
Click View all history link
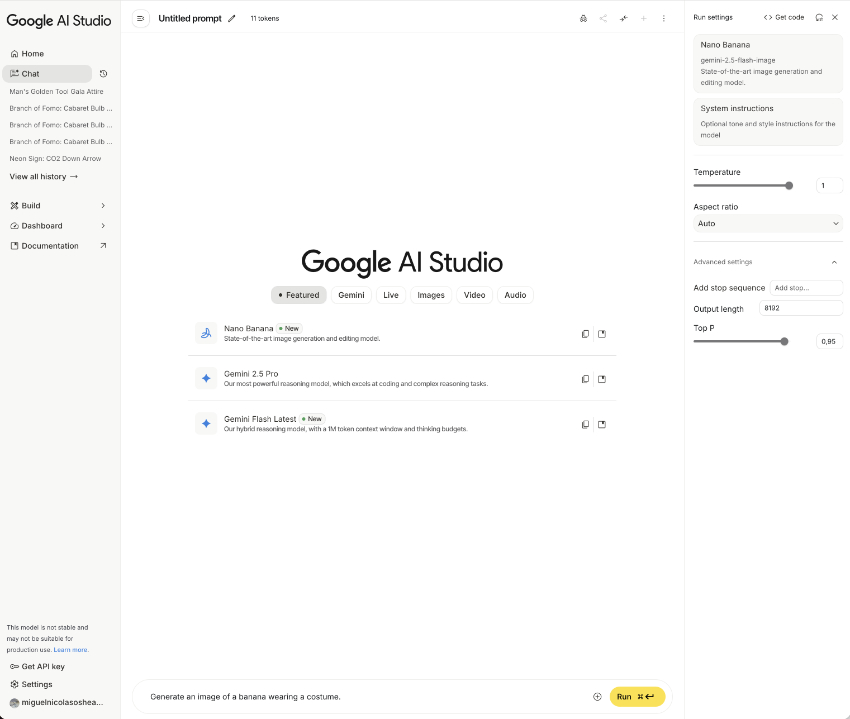coord(43,177)
